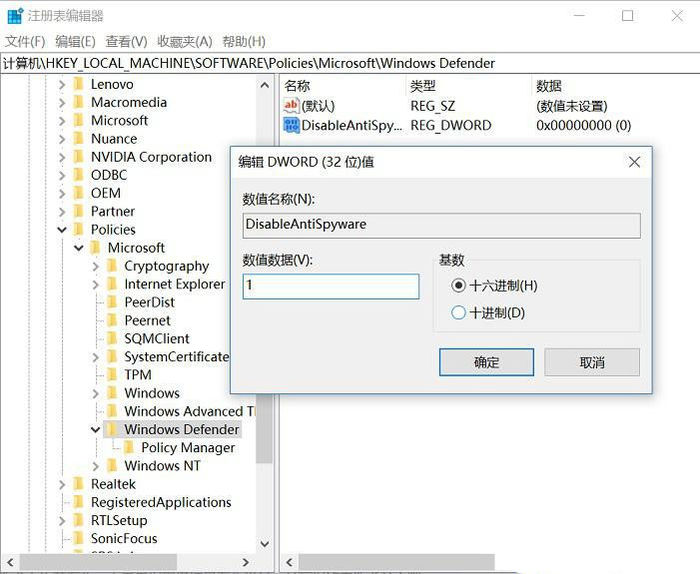This screenshot has height=574, width=700.
Task: Click the tree panel vertical scrollbar
Action: [264, 300]
